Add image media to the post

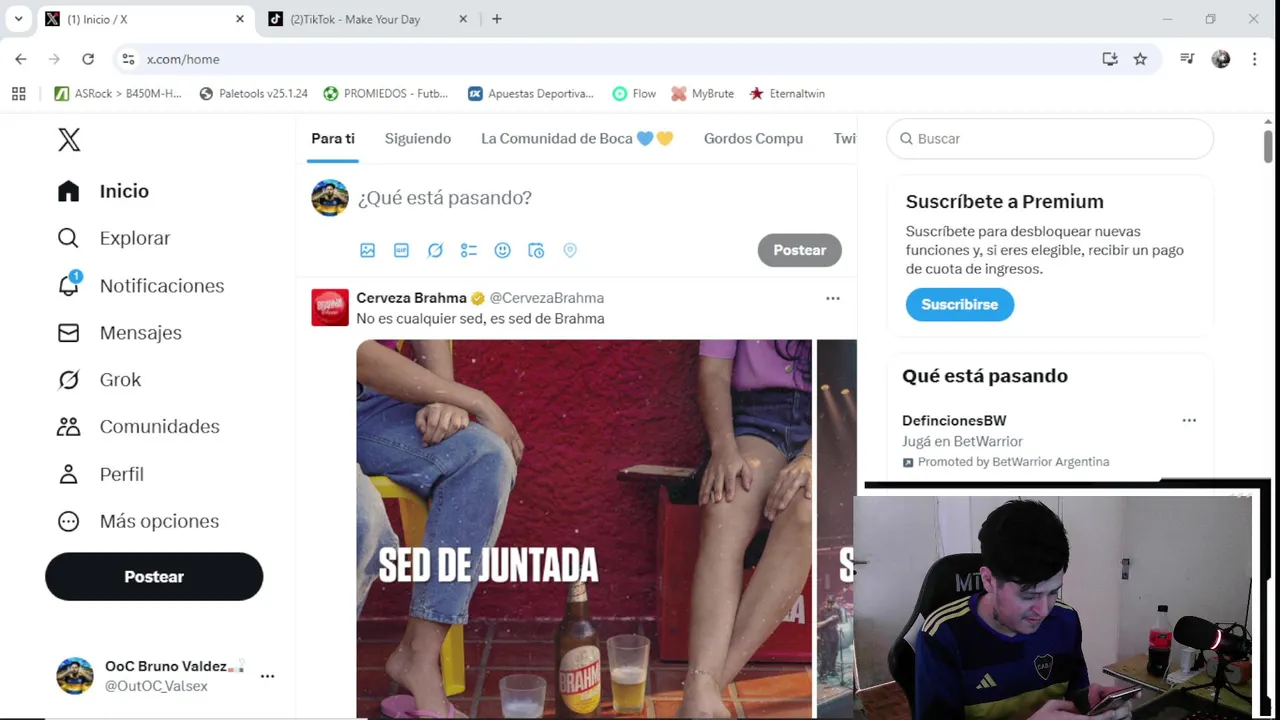[368, 251]
